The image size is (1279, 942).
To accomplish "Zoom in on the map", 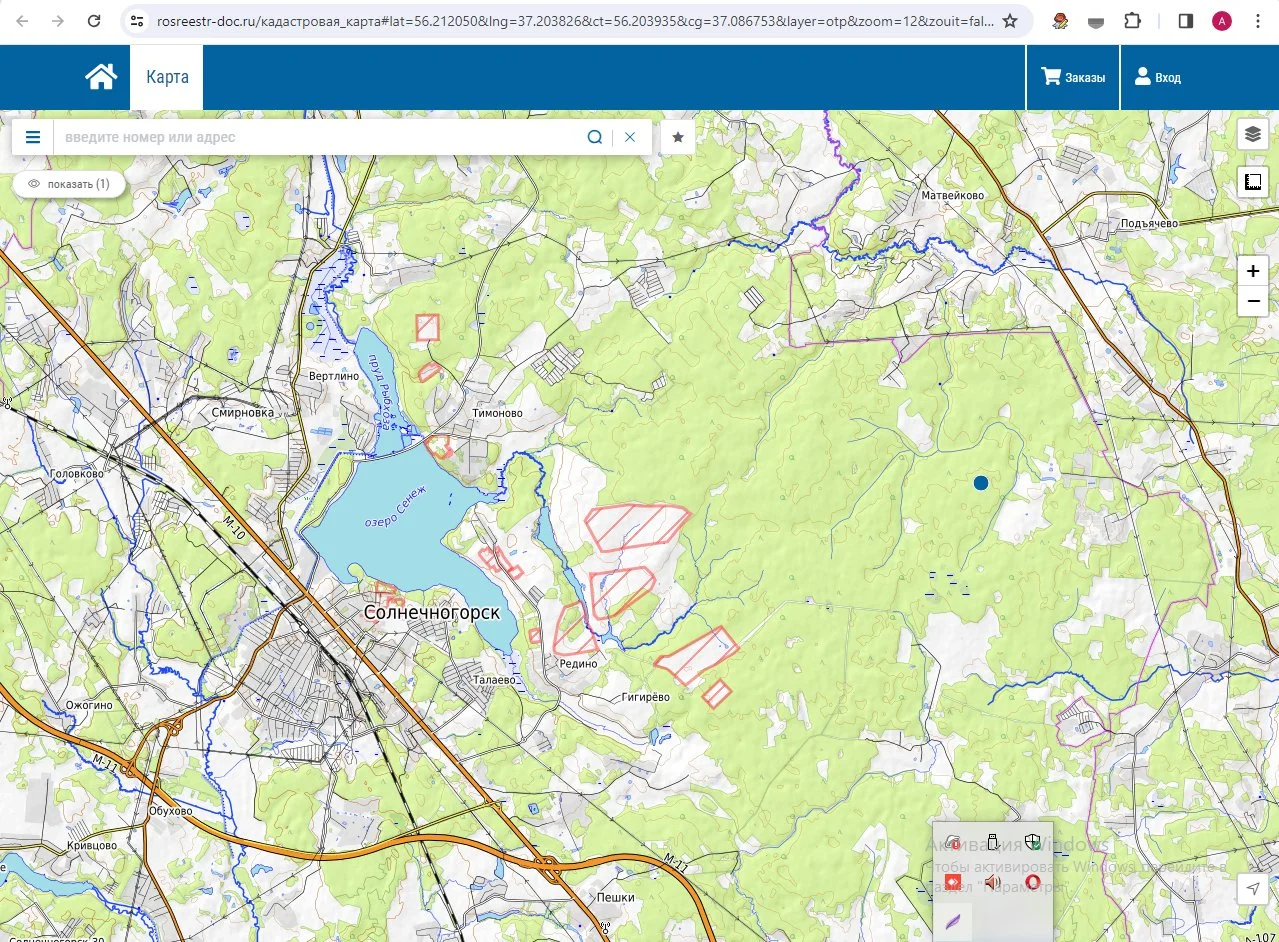I will point(1252,271).
